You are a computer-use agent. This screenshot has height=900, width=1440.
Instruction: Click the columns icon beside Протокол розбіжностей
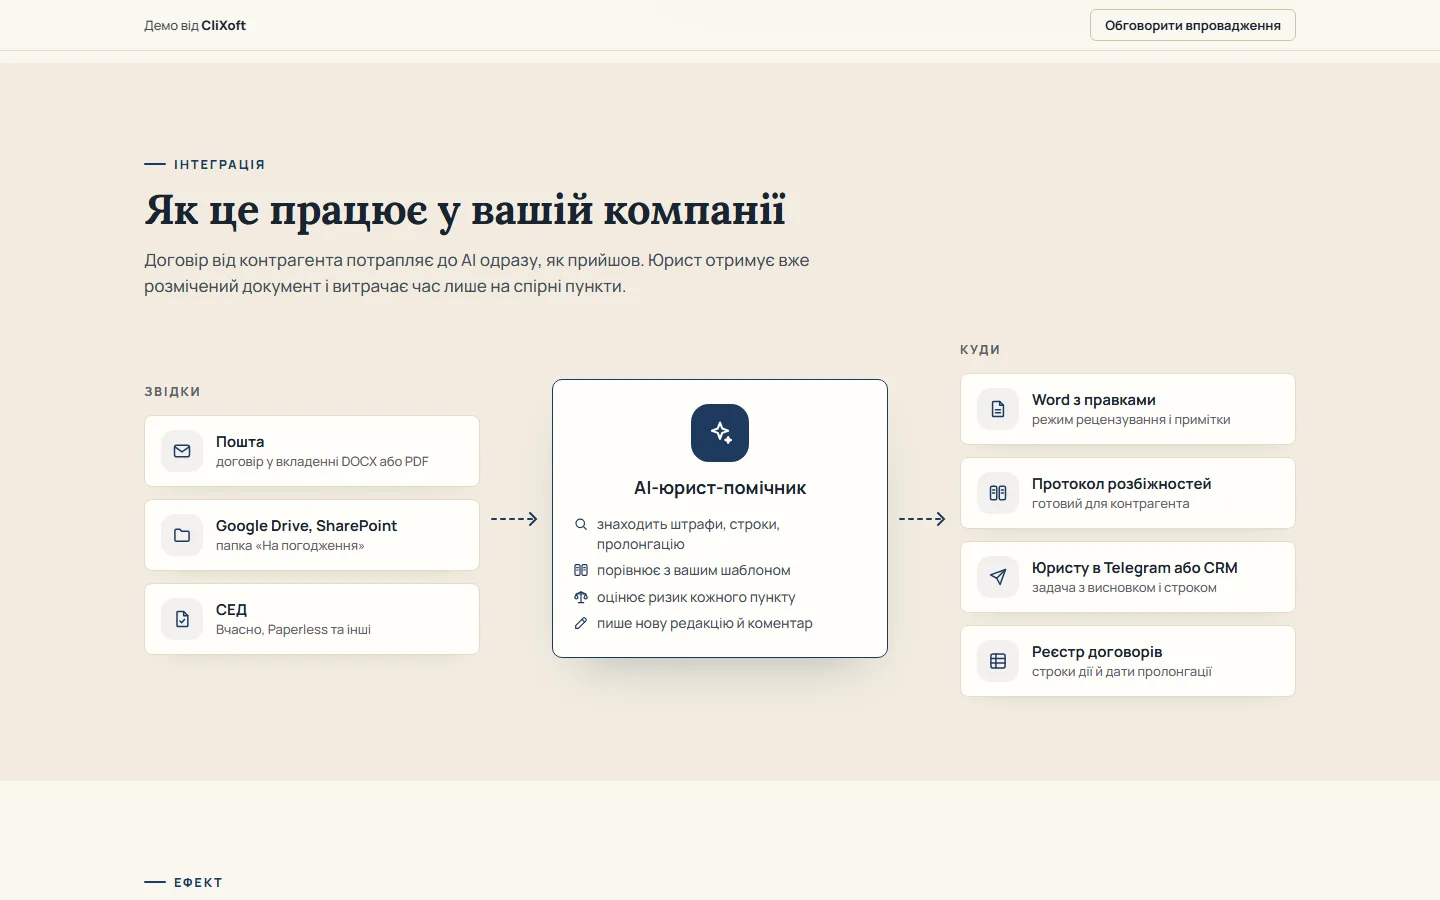(998, 493)
